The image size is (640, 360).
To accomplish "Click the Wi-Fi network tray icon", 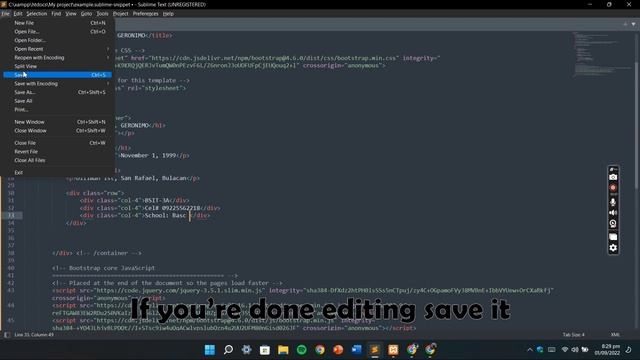I will [565, 350].
